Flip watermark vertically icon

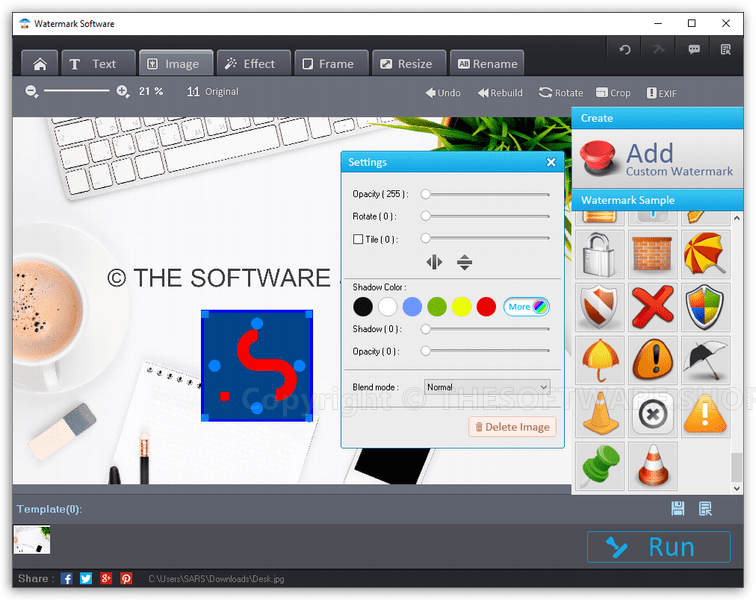tap(464, 262)
